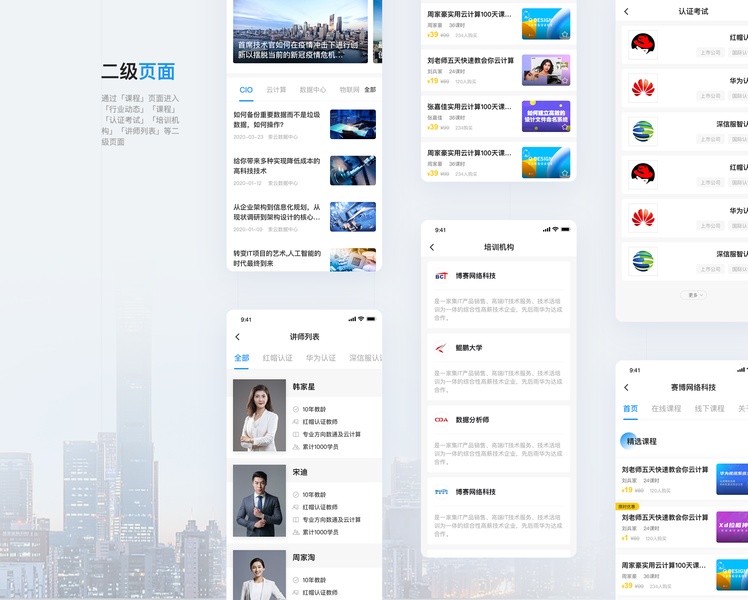
Task: Open instructor 韩家星's portrait photo
Action: coord(260,415)
